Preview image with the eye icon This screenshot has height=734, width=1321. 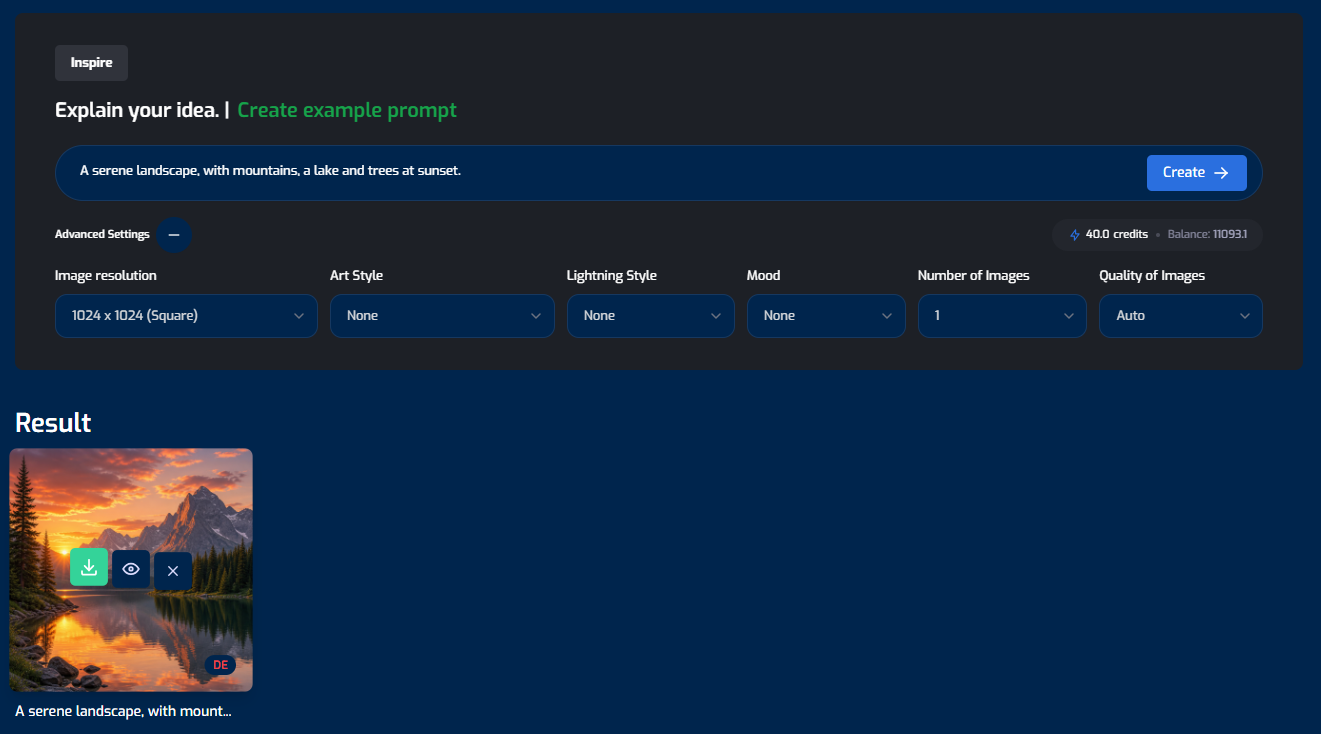pyautogui.click(x=131, y=569)
